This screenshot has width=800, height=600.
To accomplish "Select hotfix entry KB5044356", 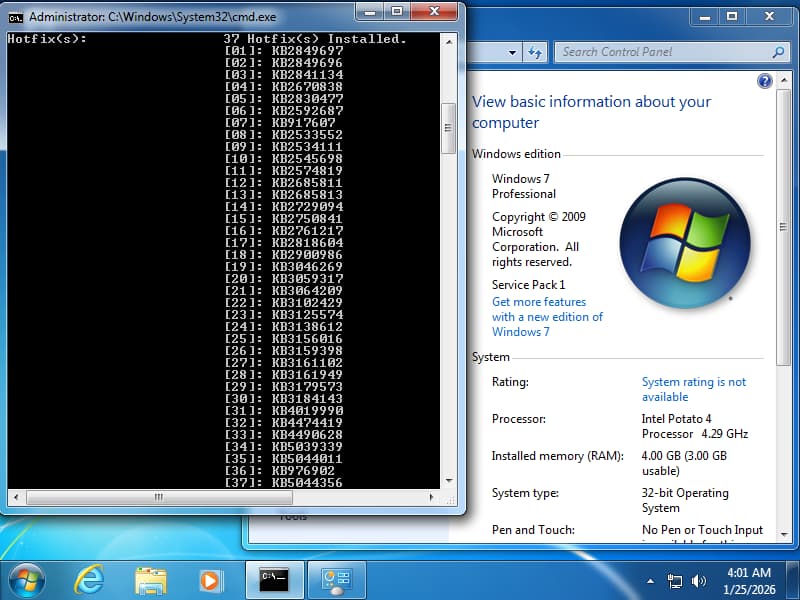I will pyautogui.click(x=307, y=483).
